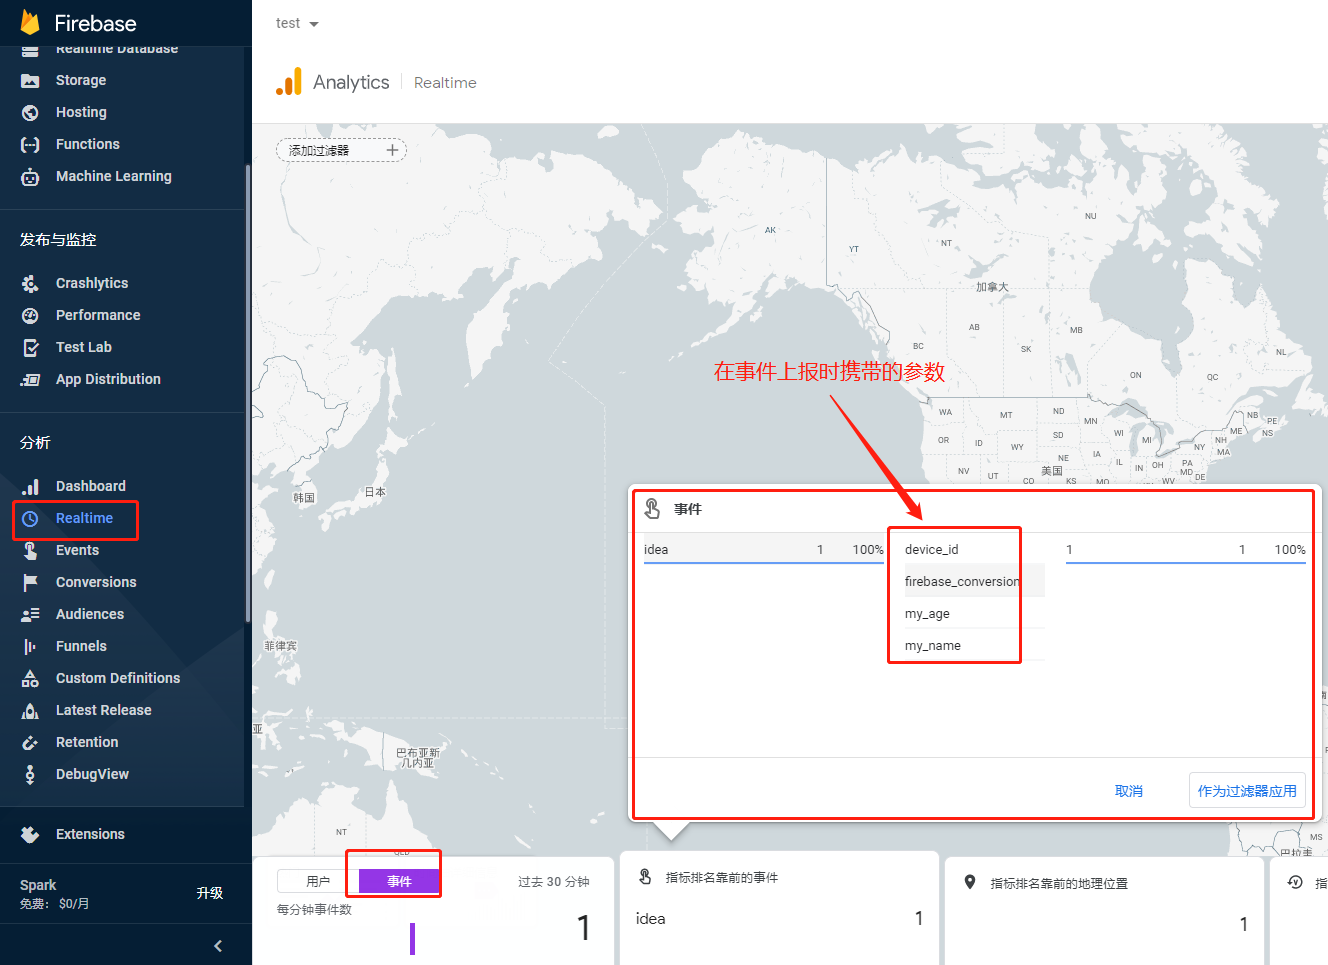Open Crashlytics in the sidebar

tap(92, 283)
